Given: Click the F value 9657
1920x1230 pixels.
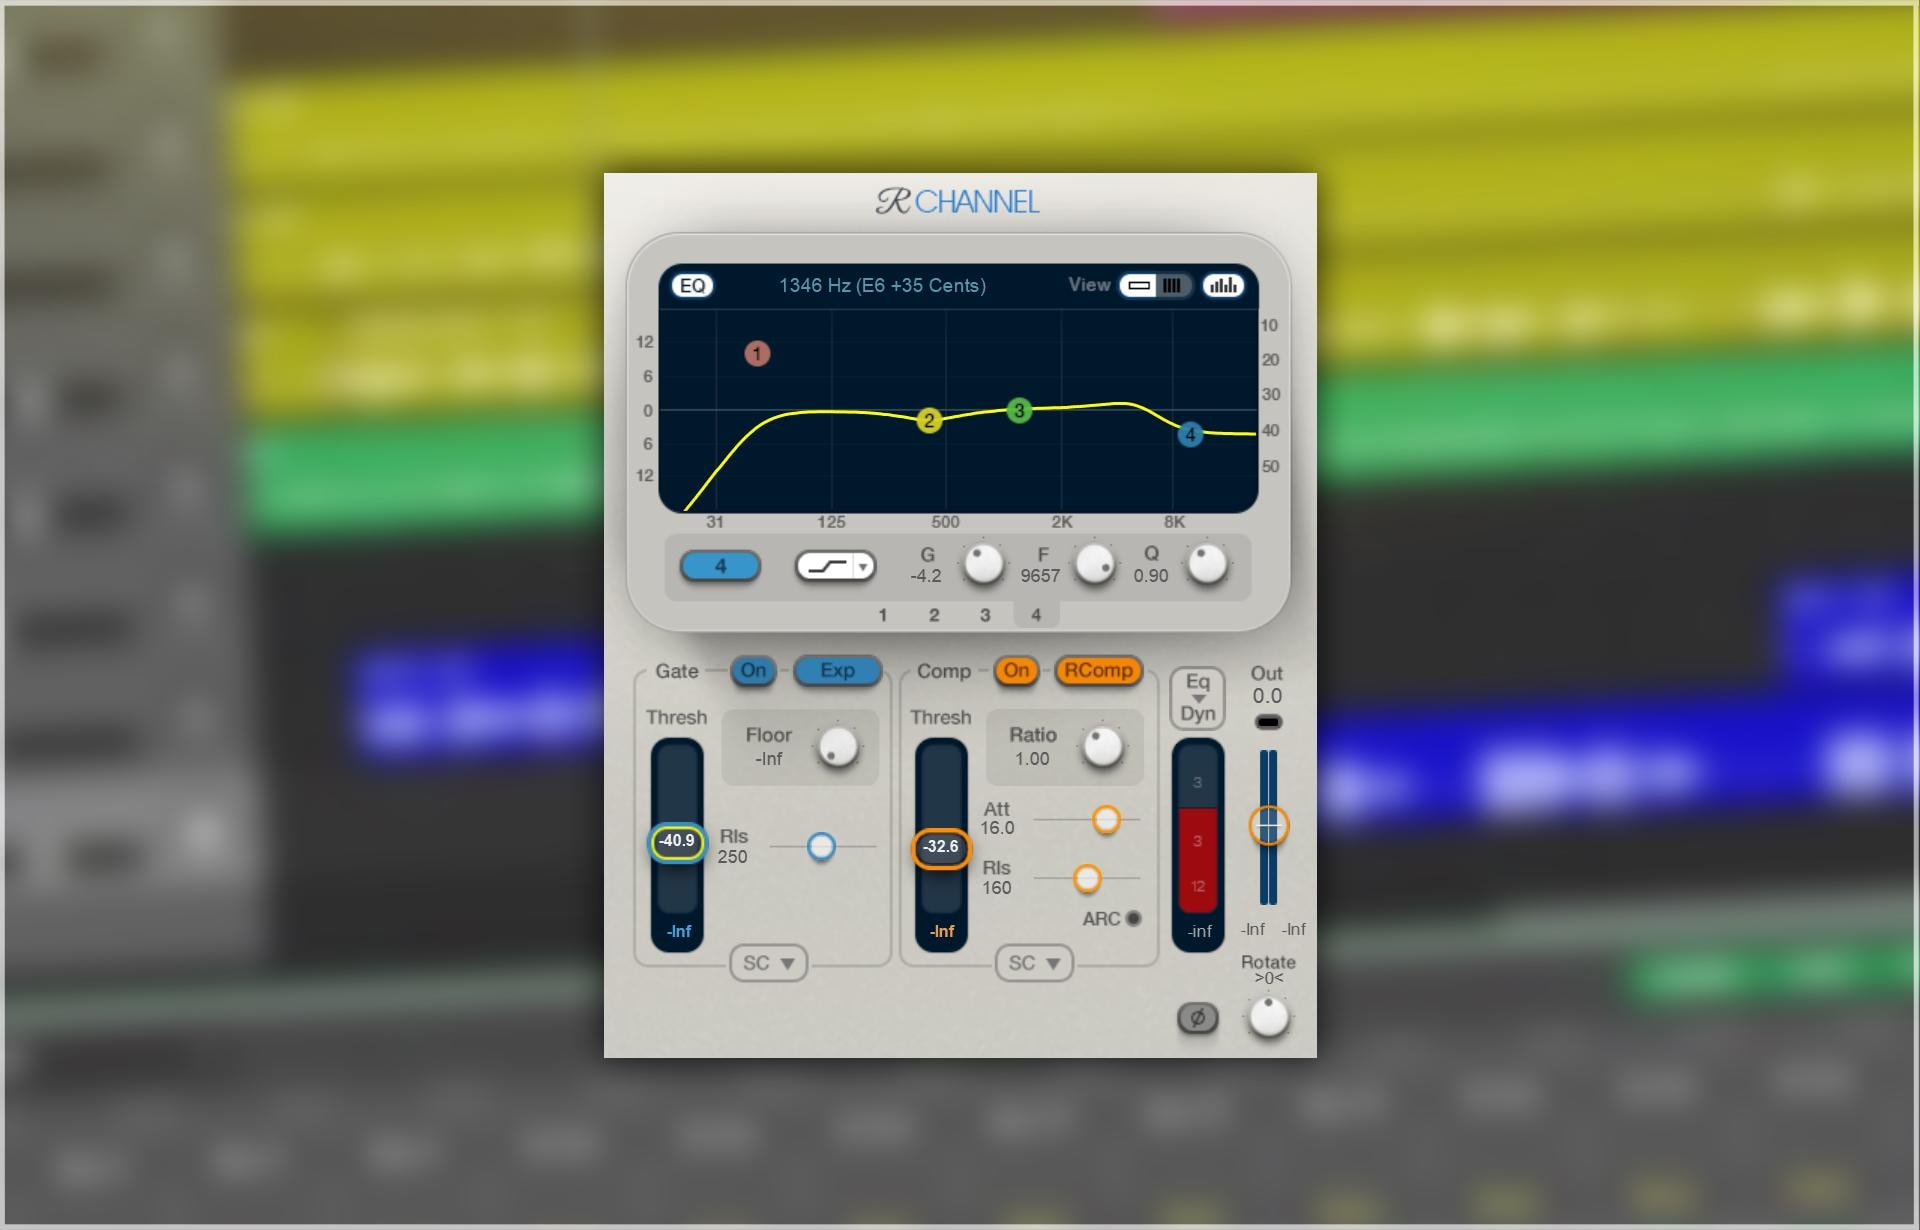Looking at the screenshot, I should (x=1040, y=576).
